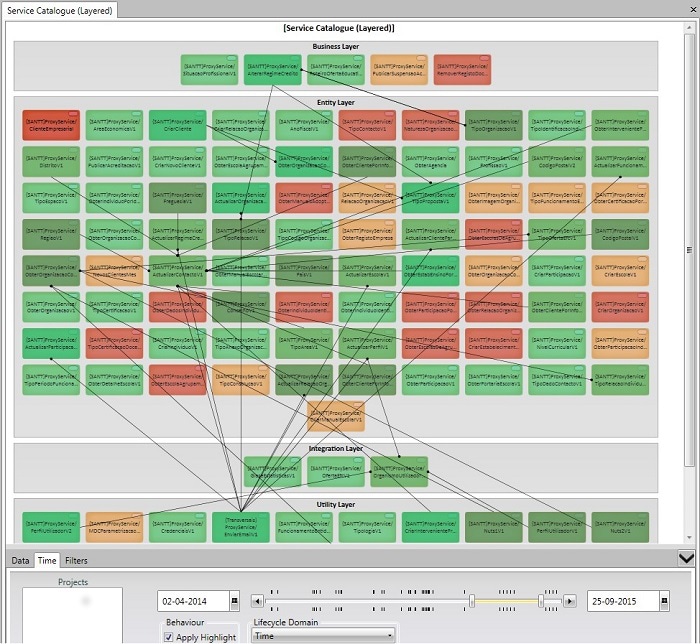Click the end date field 25-09-2015
Viewport: 700px width, 644px height.
(x=623, y=601)
